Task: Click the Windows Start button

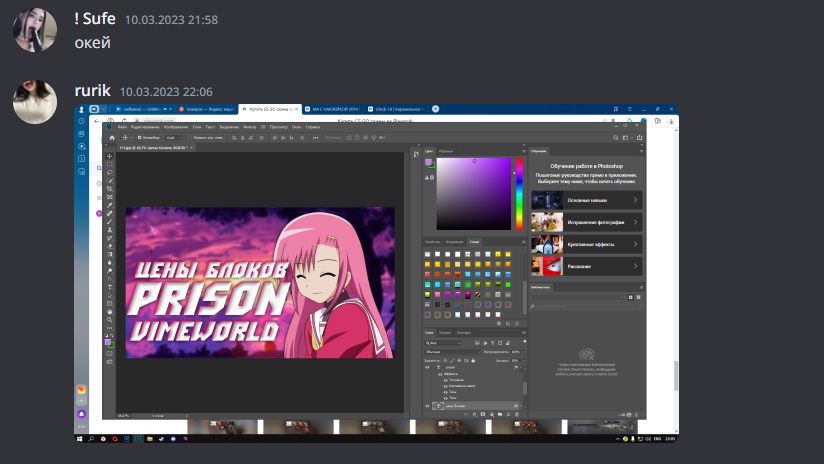Action: [79, 438]
